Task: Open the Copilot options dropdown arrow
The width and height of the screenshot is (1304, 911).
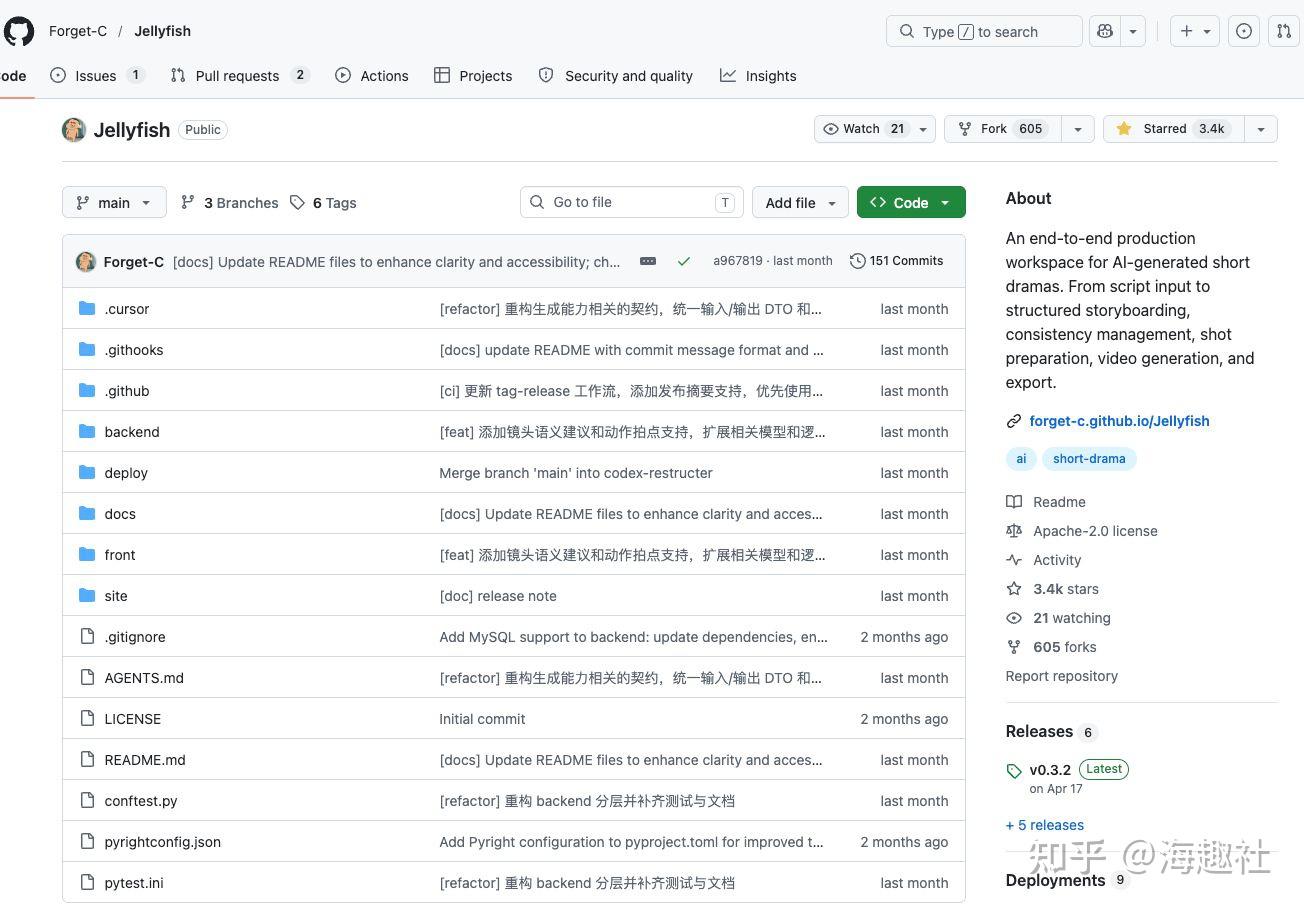Action: (1133, 31)
